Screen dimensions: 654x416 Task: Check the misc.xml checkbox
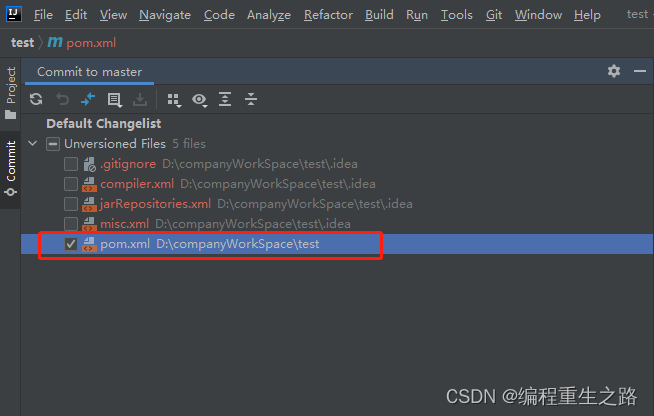point(71,224)
